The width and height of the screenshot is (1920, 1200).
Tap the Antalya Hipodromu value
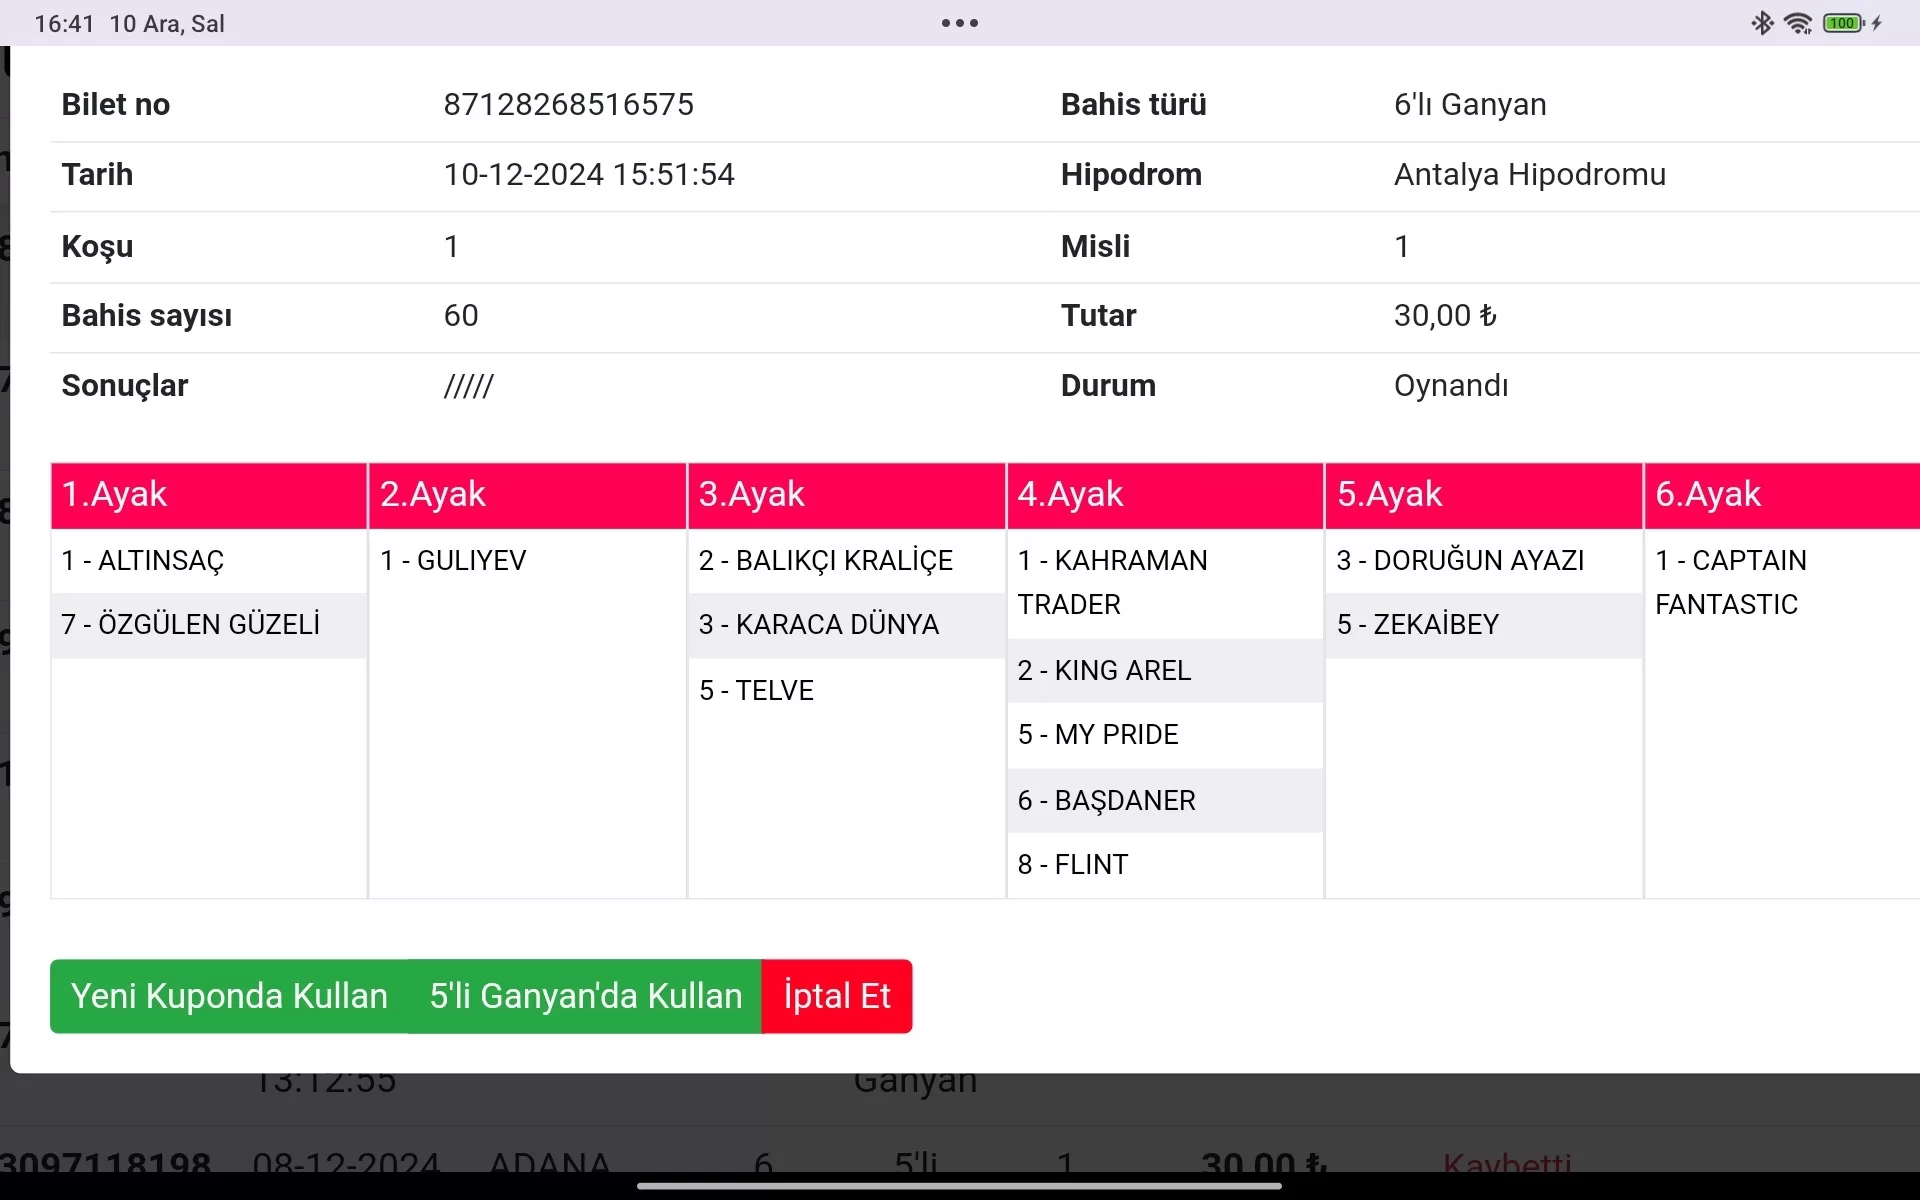coord(1530,175)
